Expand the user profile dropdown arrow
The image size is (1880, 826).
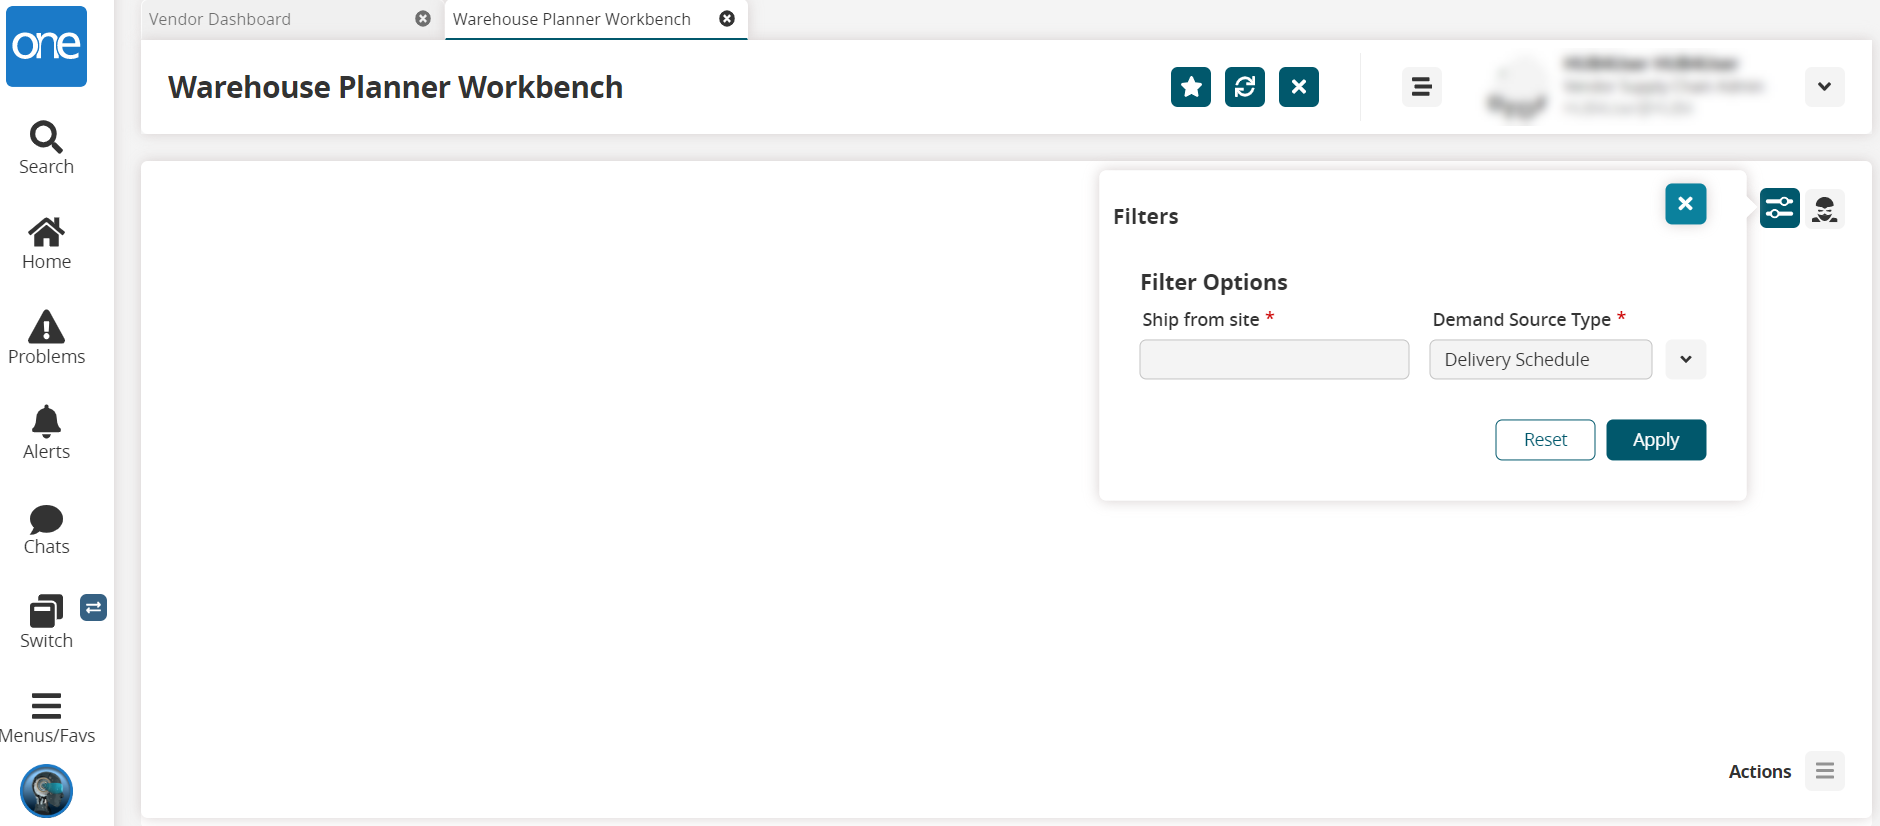point(1824,87)
